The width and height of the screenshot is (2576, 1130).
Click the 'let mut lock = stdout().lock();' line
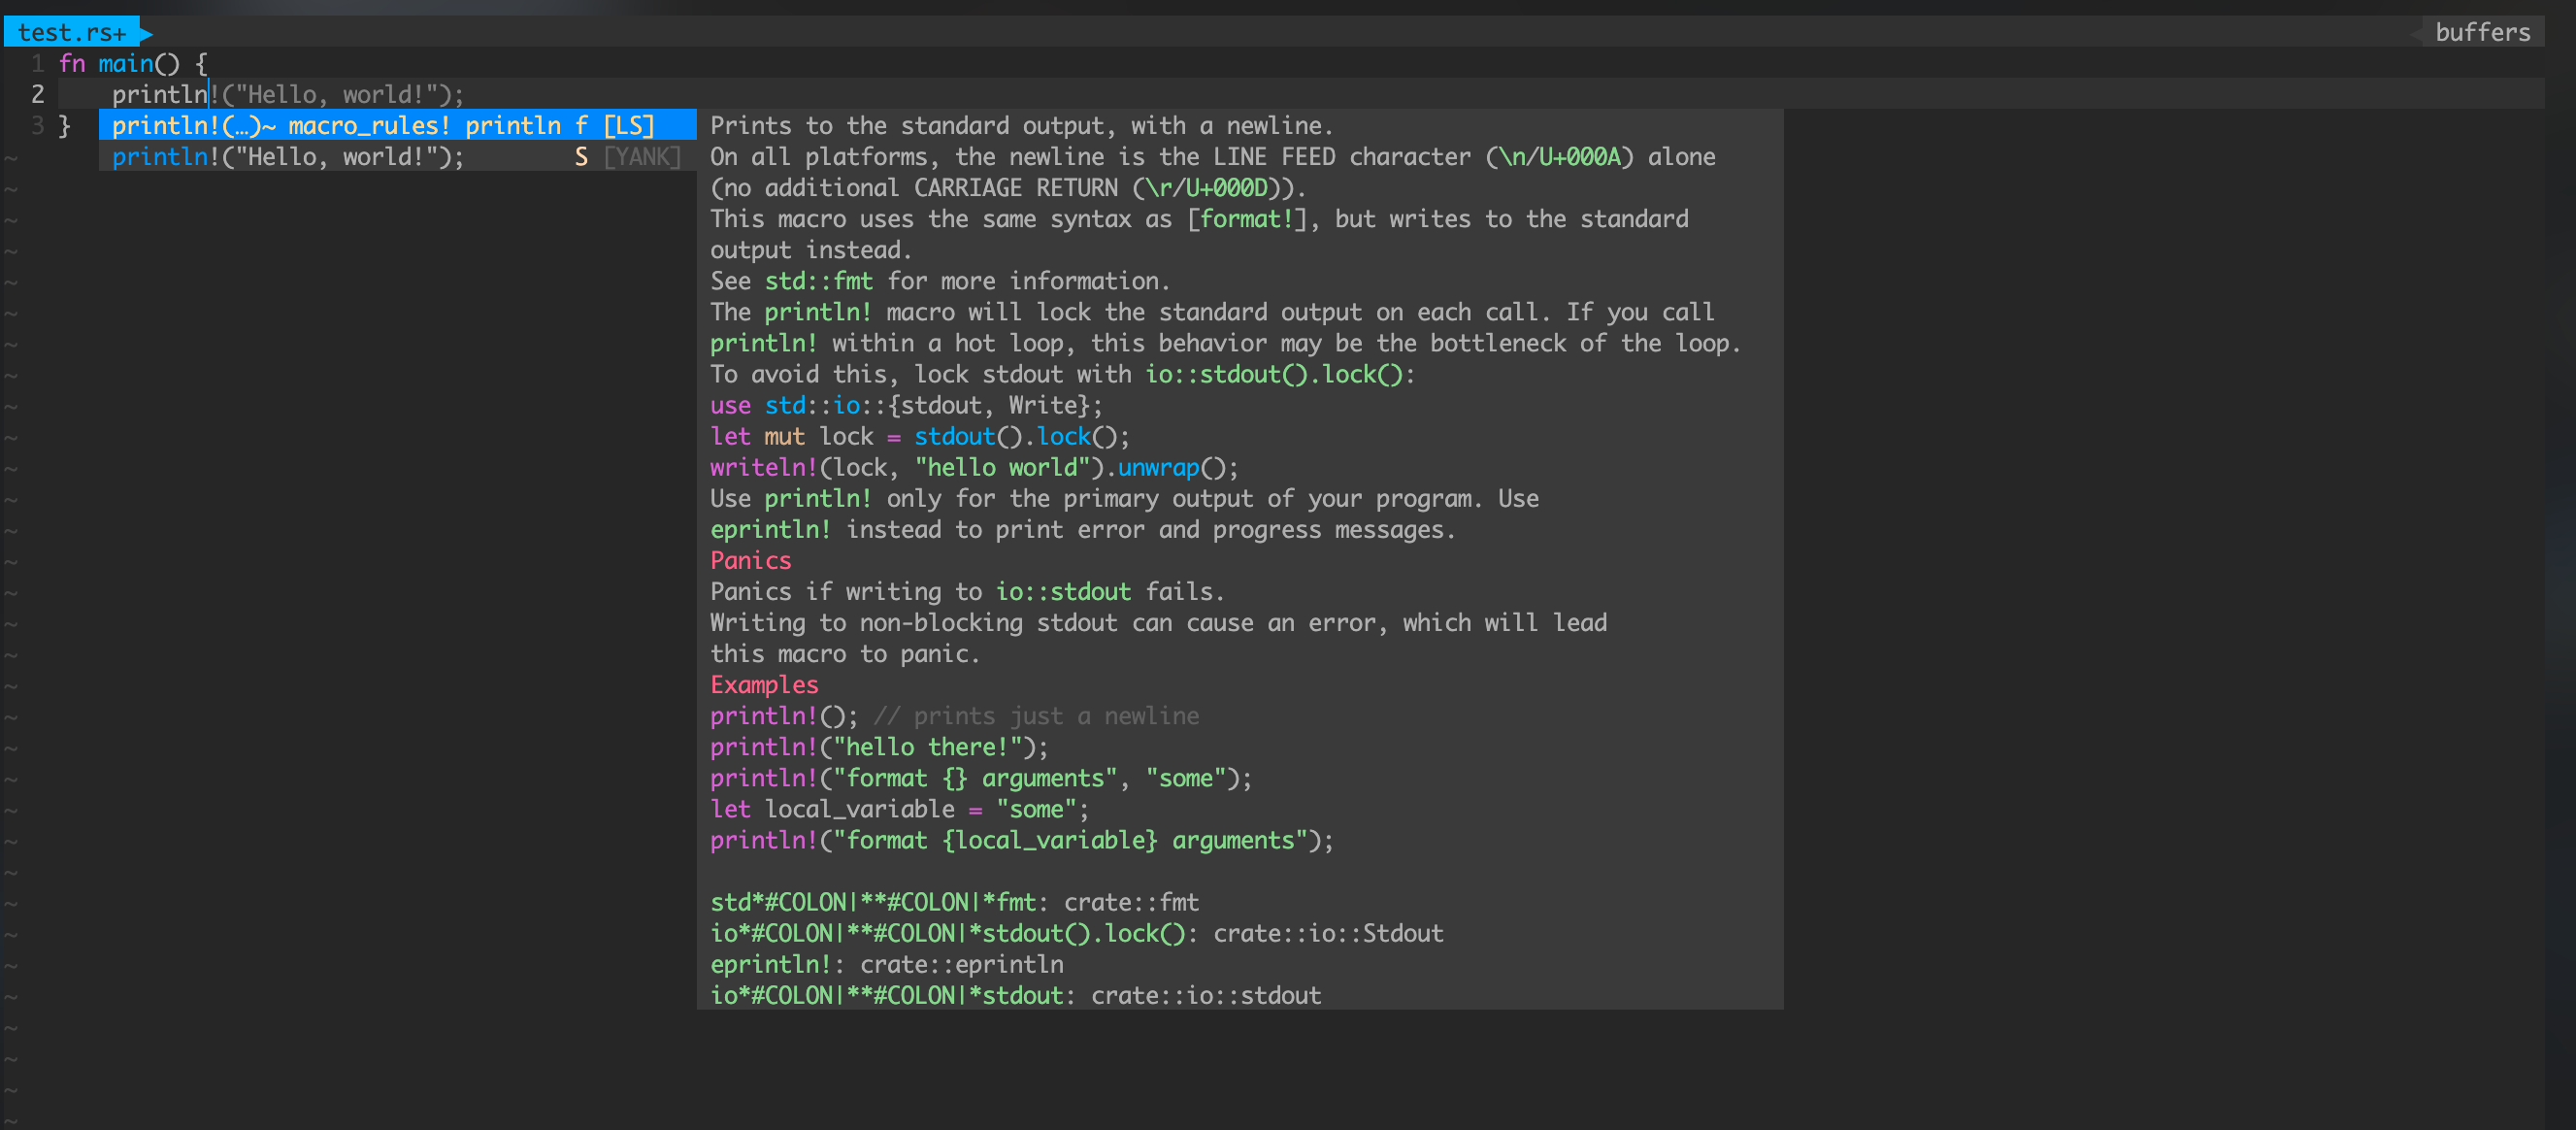pos(920,435)
